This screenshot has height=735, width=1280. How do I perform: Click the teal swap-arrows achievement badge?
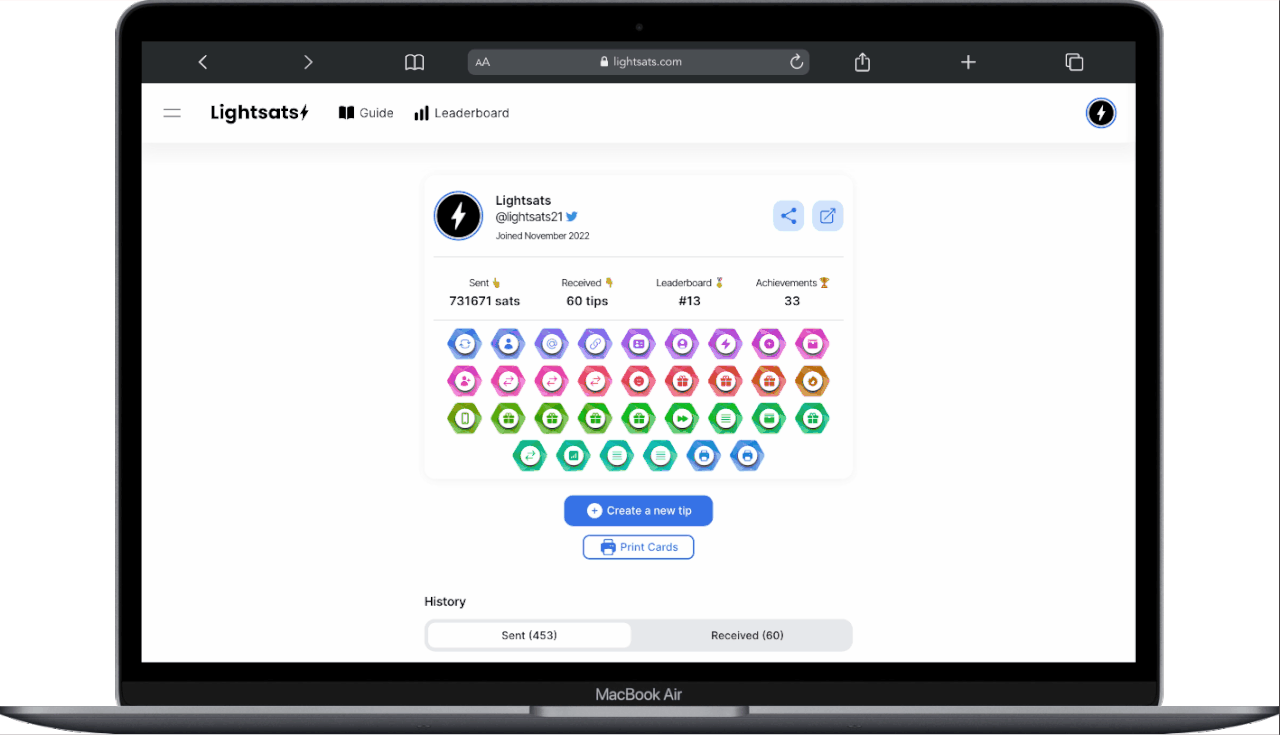click(x=530, y=456)
